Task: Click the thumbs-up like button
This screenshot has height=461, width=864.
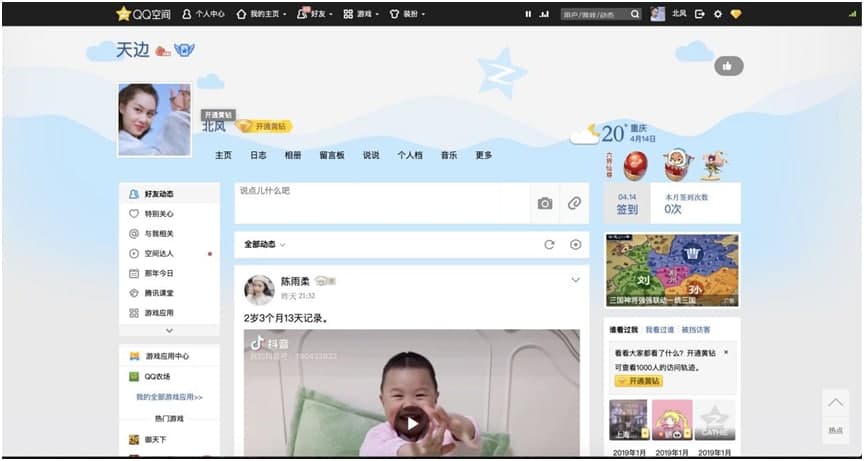Action: 728,66
